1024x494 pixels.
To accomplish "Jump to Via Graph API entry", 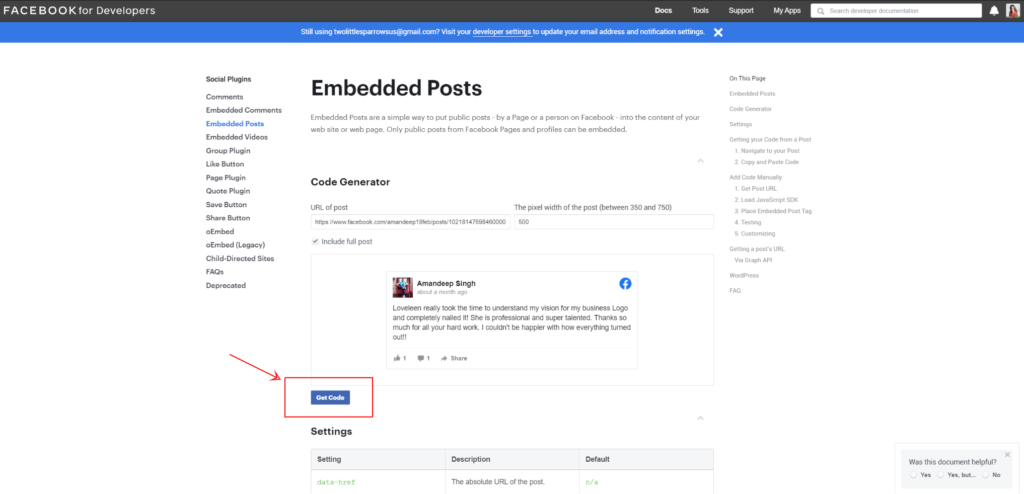I will [753, 260].
